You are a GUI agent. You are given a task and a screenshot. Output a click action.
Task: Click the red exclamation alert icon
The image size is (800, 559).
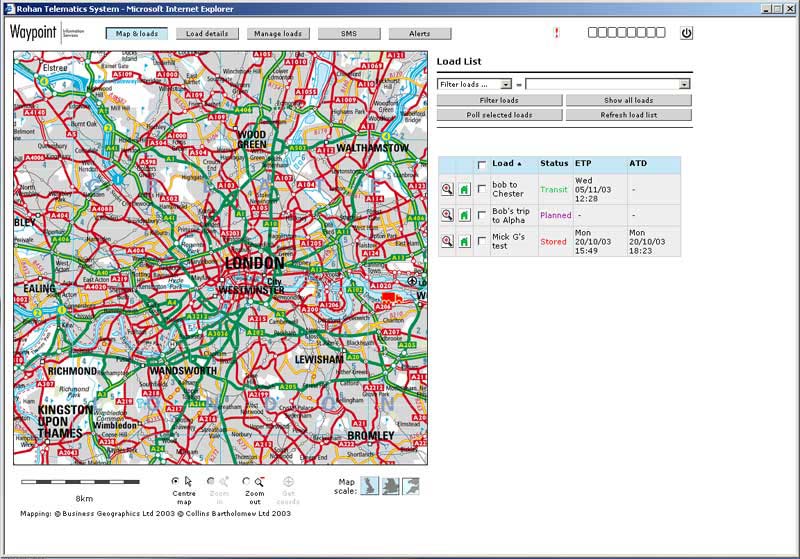(x=556, y=33)
